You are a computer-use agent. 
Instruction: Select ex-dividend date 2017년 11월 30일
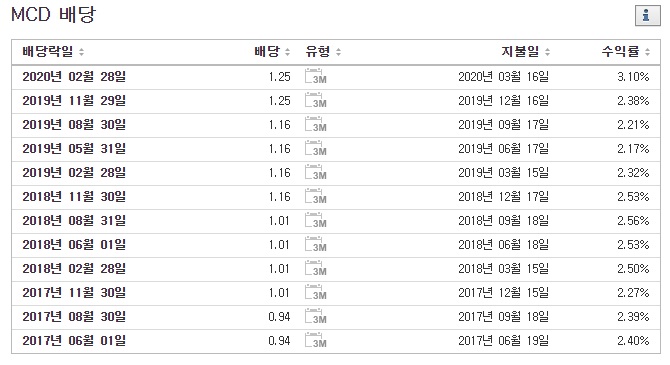coord(74,292)
